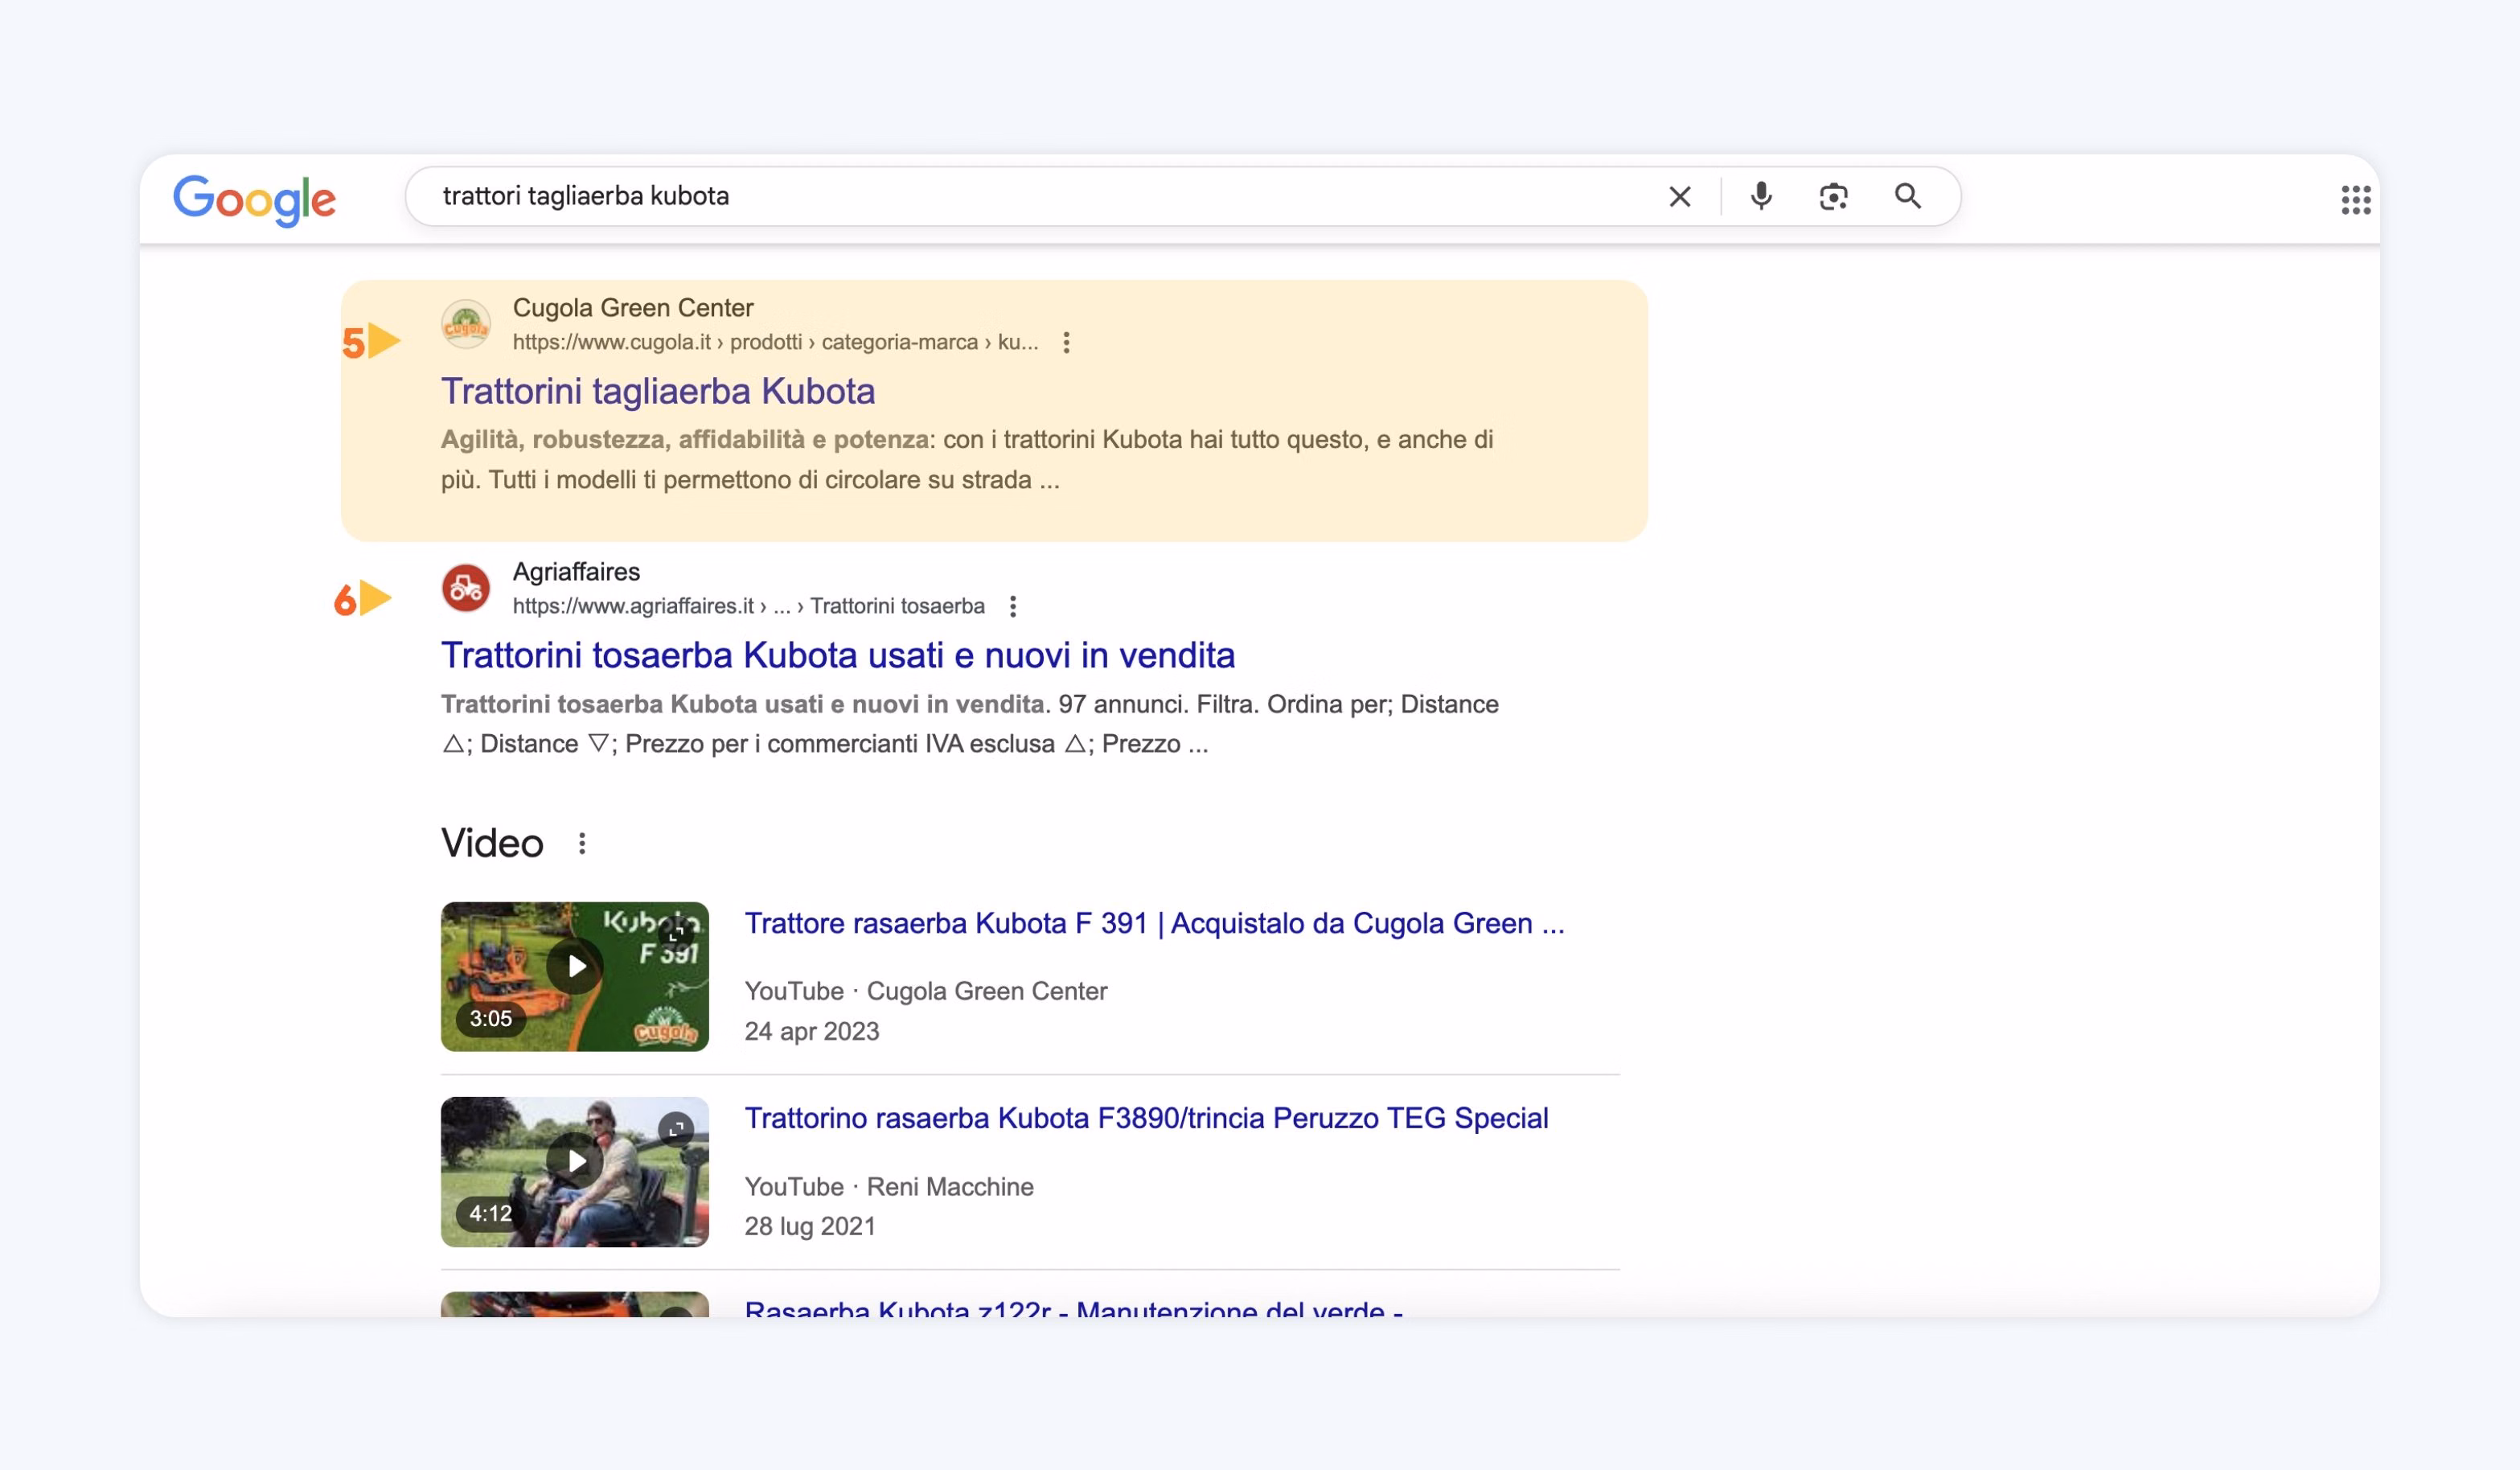
Task: Click 'YouTube · Reni Macchine' source text
Action: pyautogui.click(x=889, y=1187)
